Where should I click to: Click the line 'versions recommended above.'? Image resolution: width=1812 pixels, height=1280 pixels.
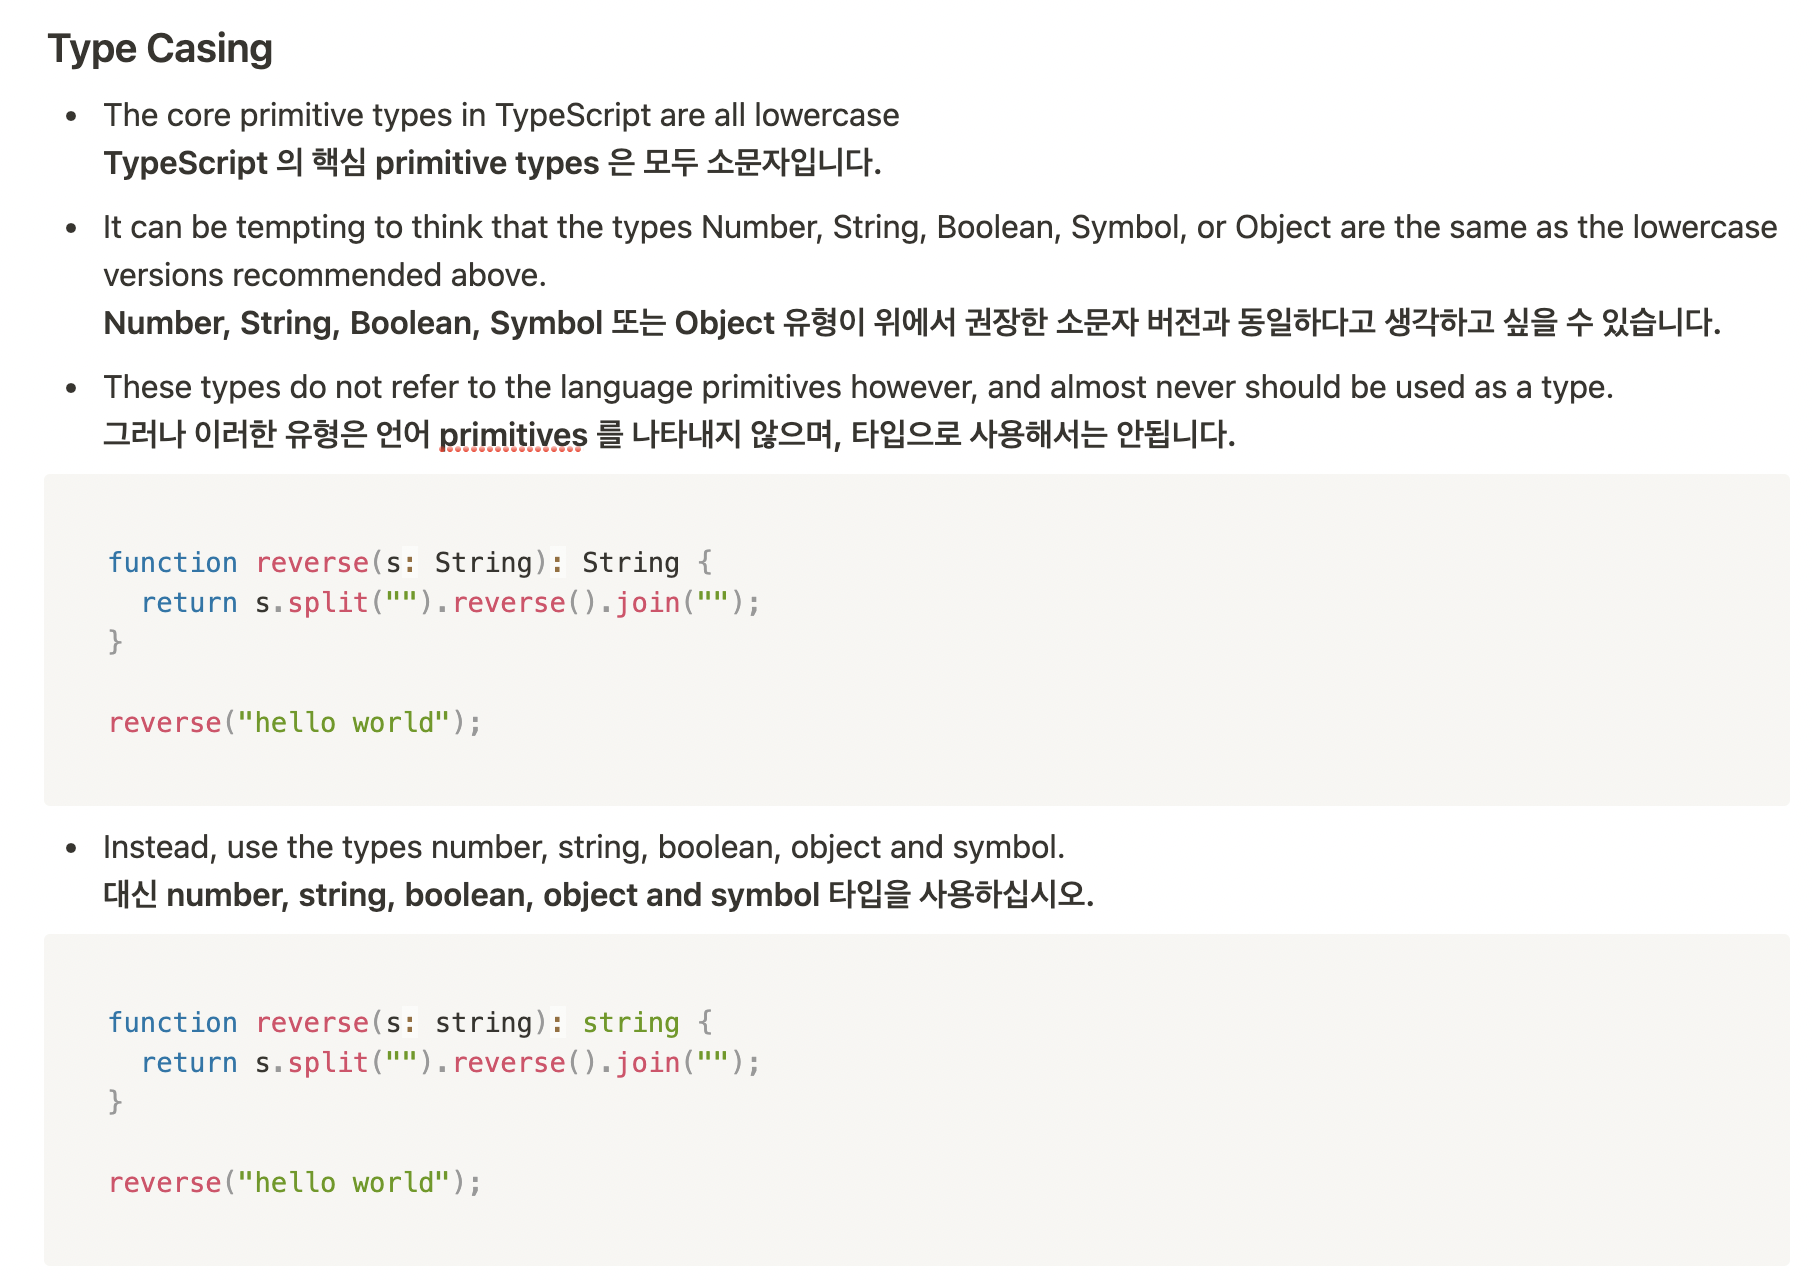[325, 275]
